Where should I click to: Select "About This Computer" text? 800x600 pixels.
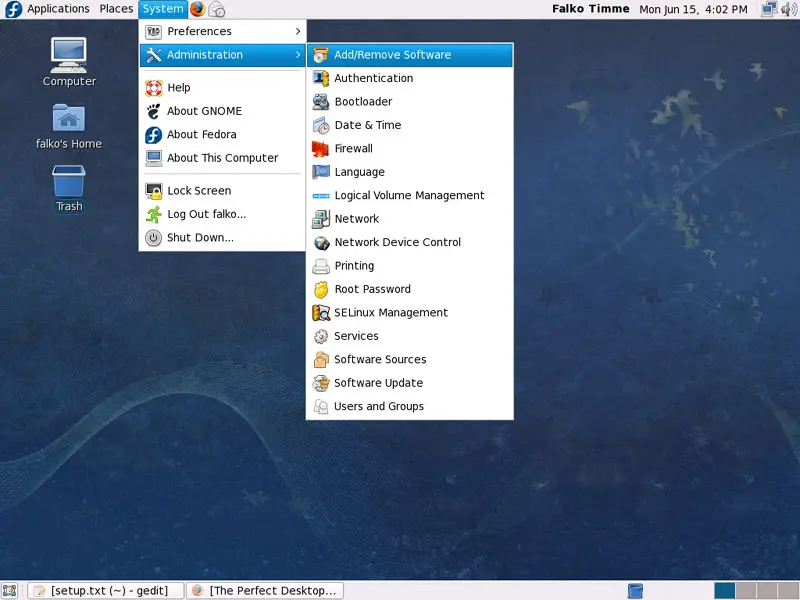[222, 158]
